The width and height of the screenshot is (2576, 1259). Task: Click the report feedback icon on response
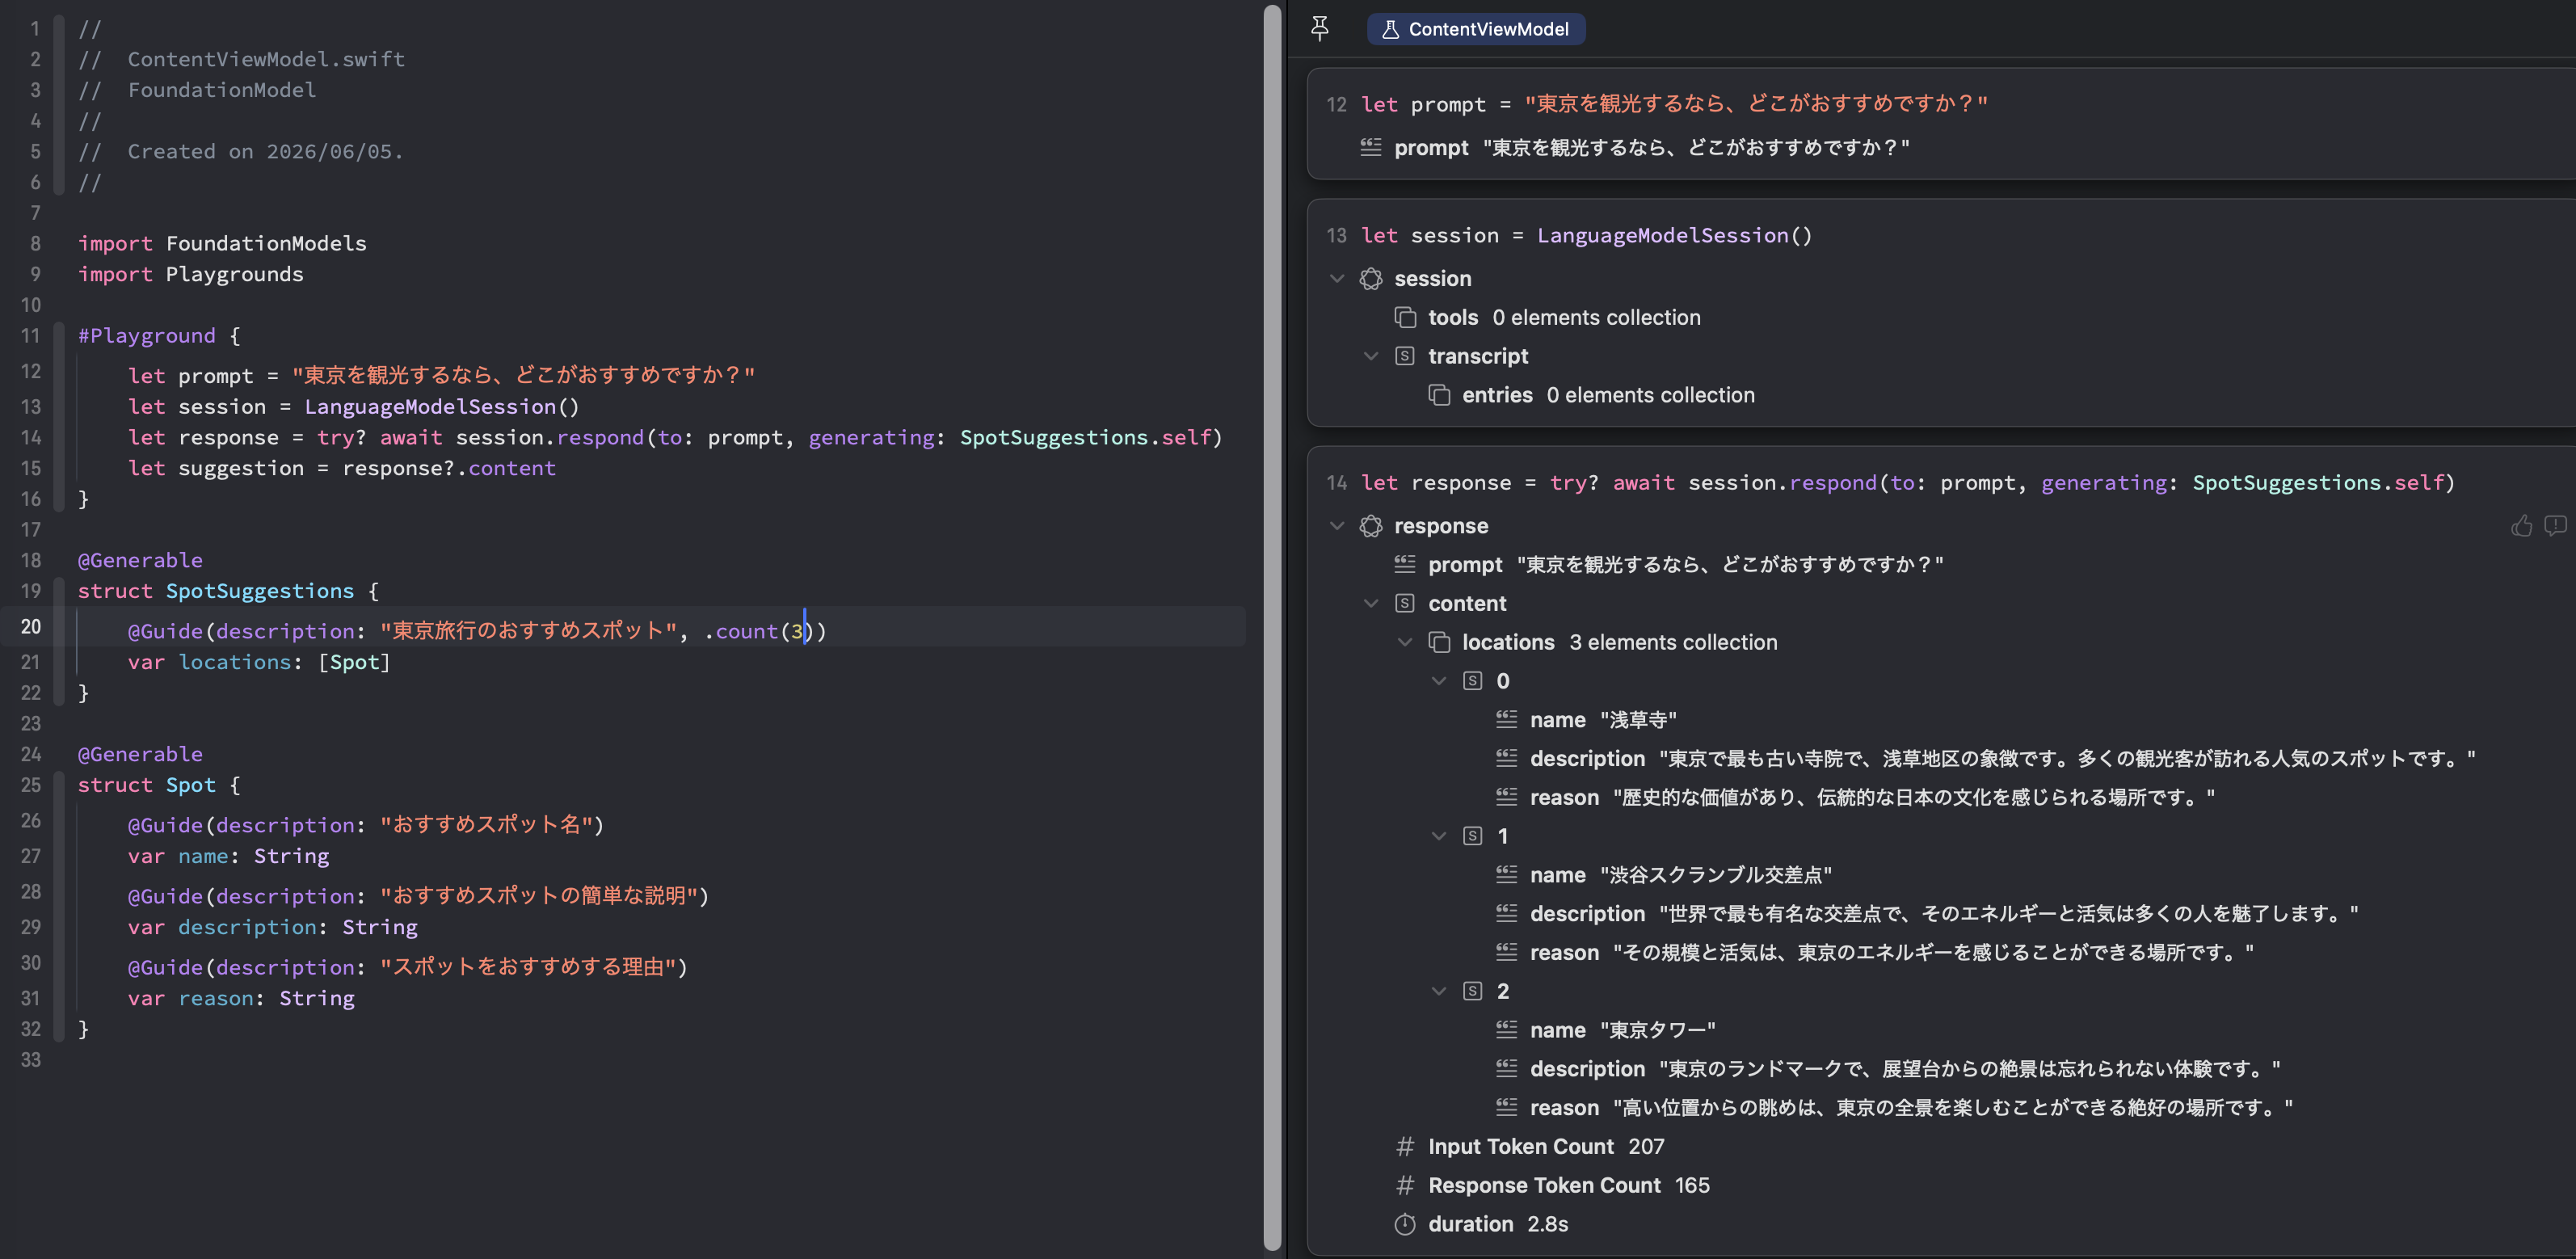coord(2555,526)
